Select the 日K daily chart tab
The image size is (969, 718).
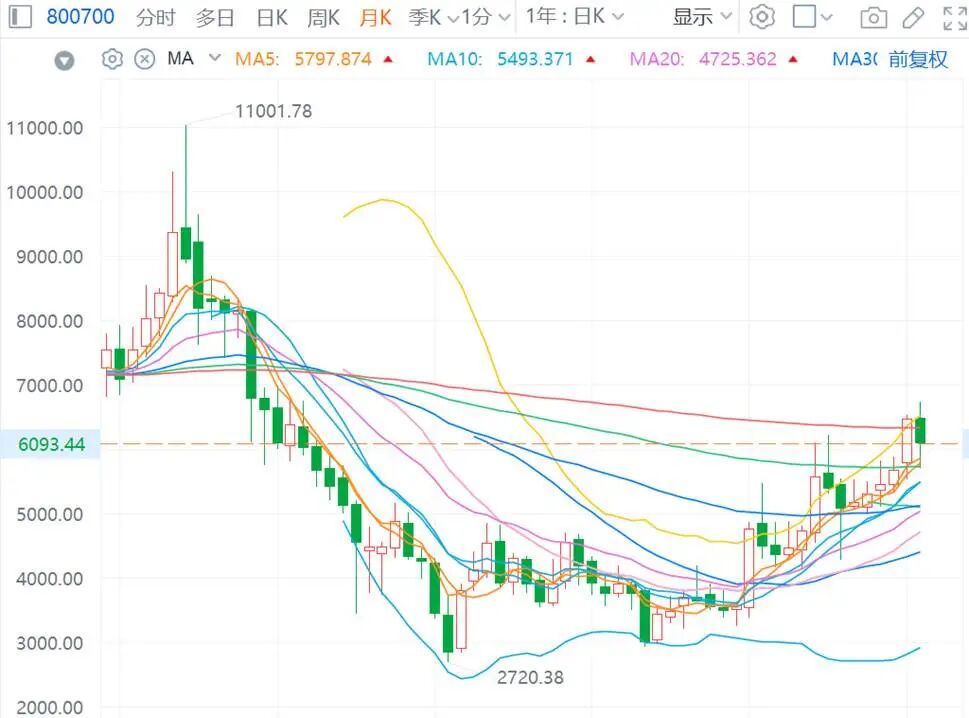point(272,17)
